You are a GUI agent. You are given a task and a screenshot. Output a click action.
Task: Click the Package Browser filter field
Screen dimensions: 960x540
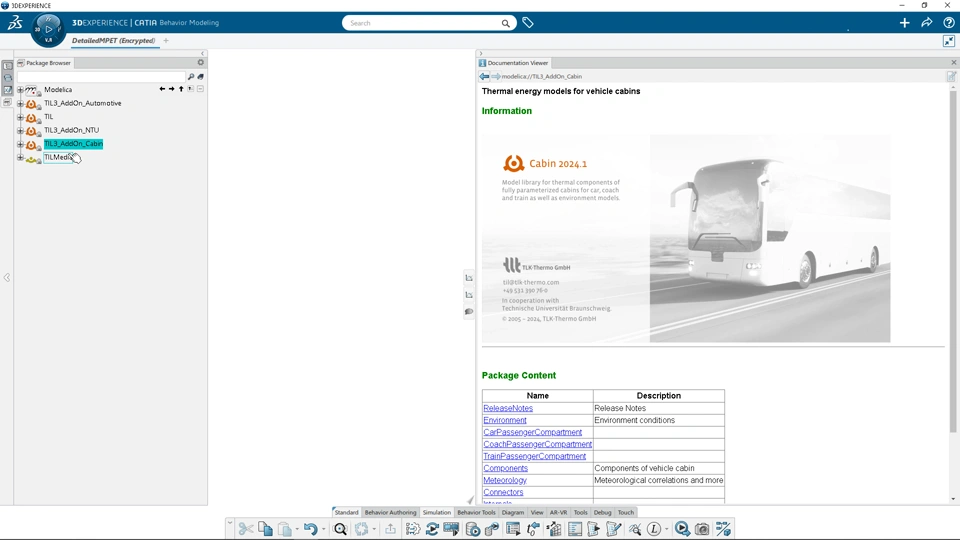(102, 77)
